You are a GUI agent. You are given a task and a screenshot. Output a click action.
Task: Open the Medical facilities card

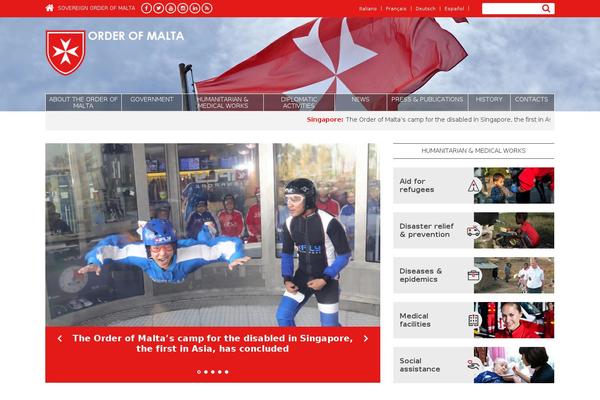pyautogui.click(x=474, y=320)
